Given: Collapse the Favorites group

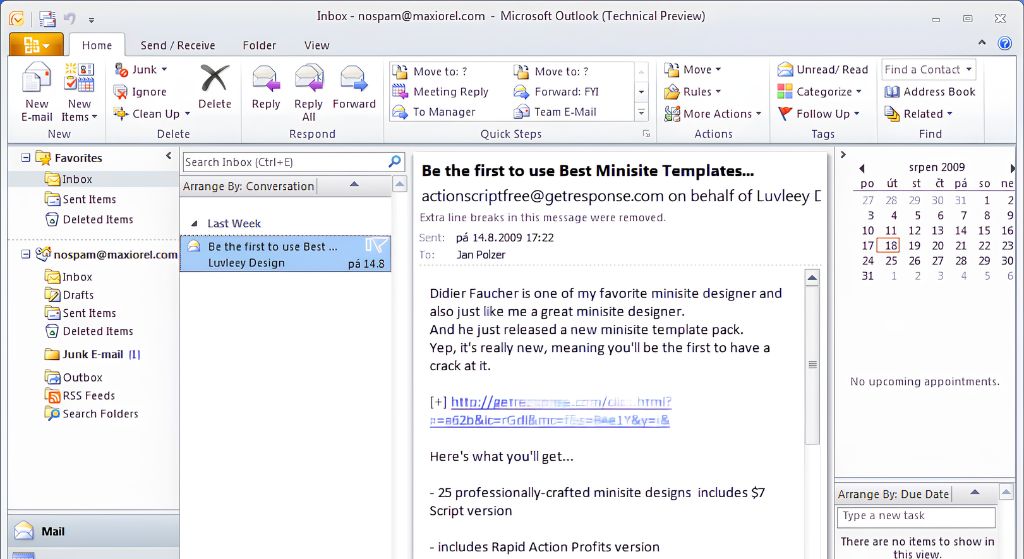Looking at the screenshot, I should pos(25,157).
